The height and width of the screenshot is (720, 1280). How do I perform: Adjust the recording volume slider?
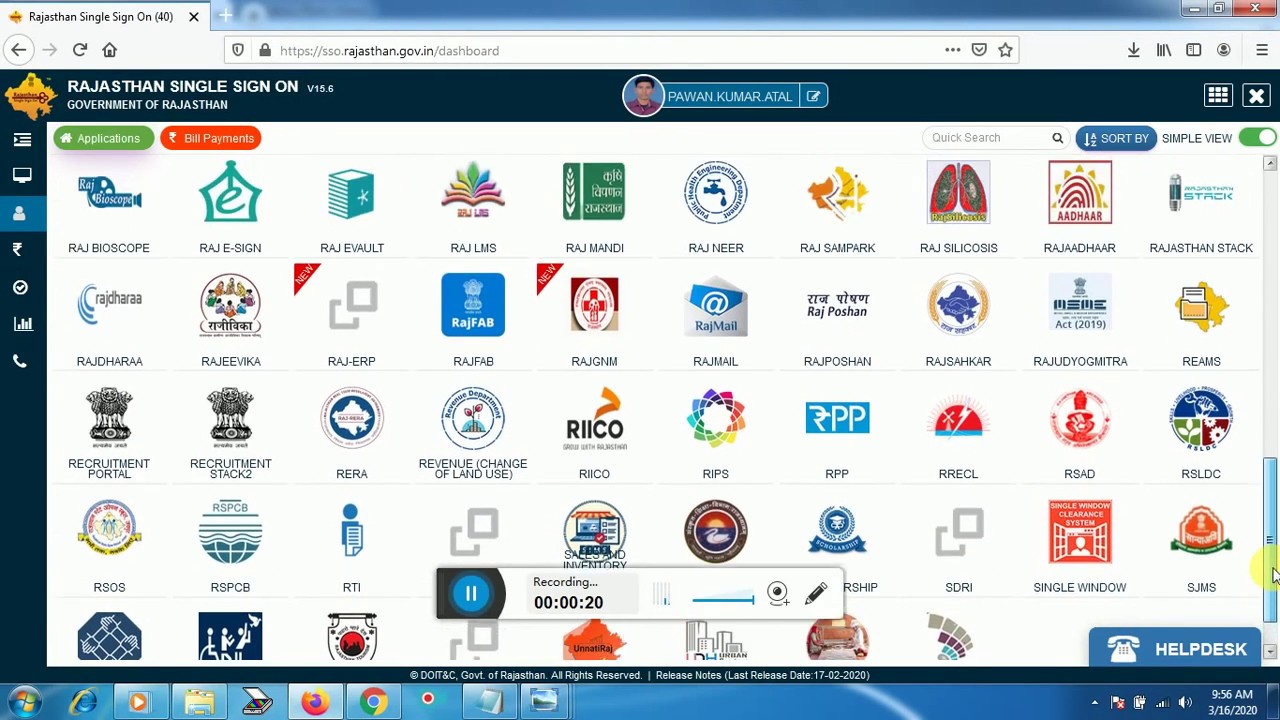click(x=723, y=600)
